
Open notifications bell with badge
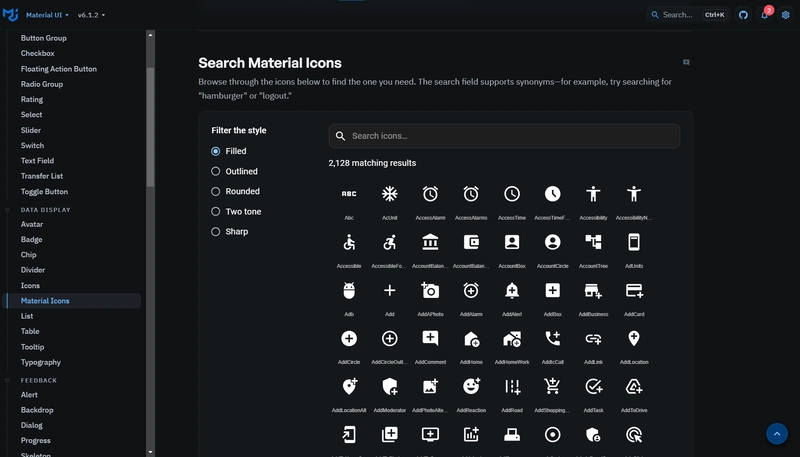coord(764,15)
